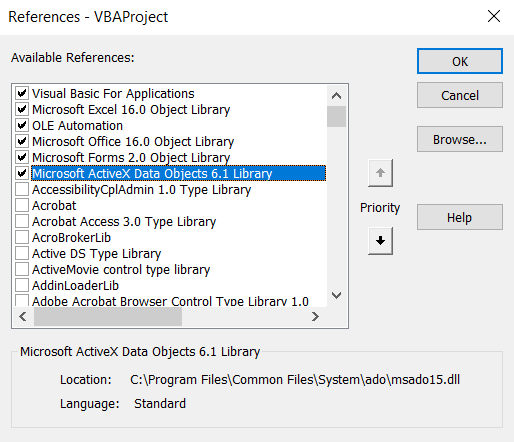Move reference up in priority
This screenshot has width=514, height=442.
click(380, 173)
